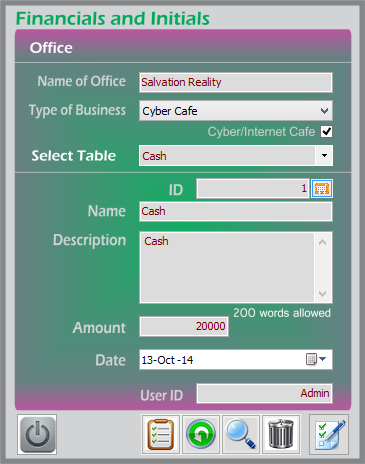365x464 pixels.
Task: Click the Cyber/Internet Cafe label text
Action: [x=261, y=132]
